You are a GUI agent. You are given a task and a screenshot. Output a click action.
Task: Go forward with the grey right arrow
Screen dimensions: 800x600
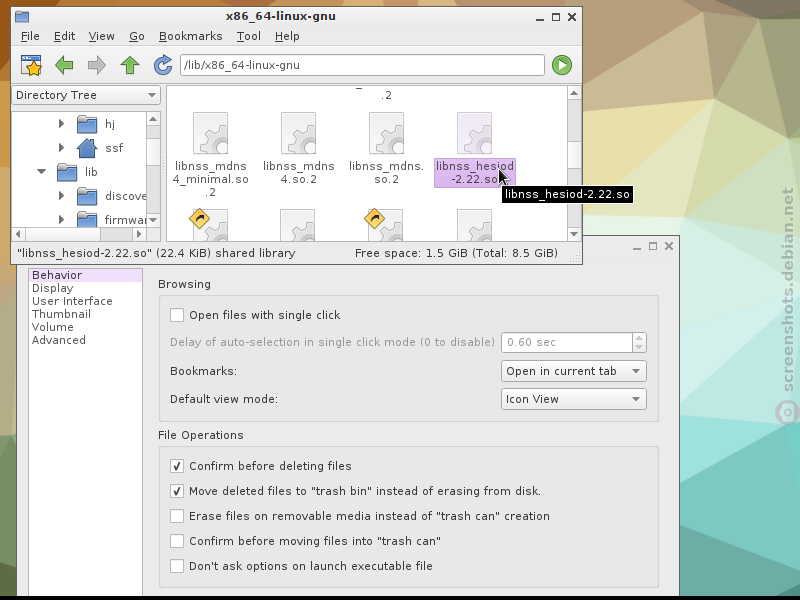click(96, 65)
